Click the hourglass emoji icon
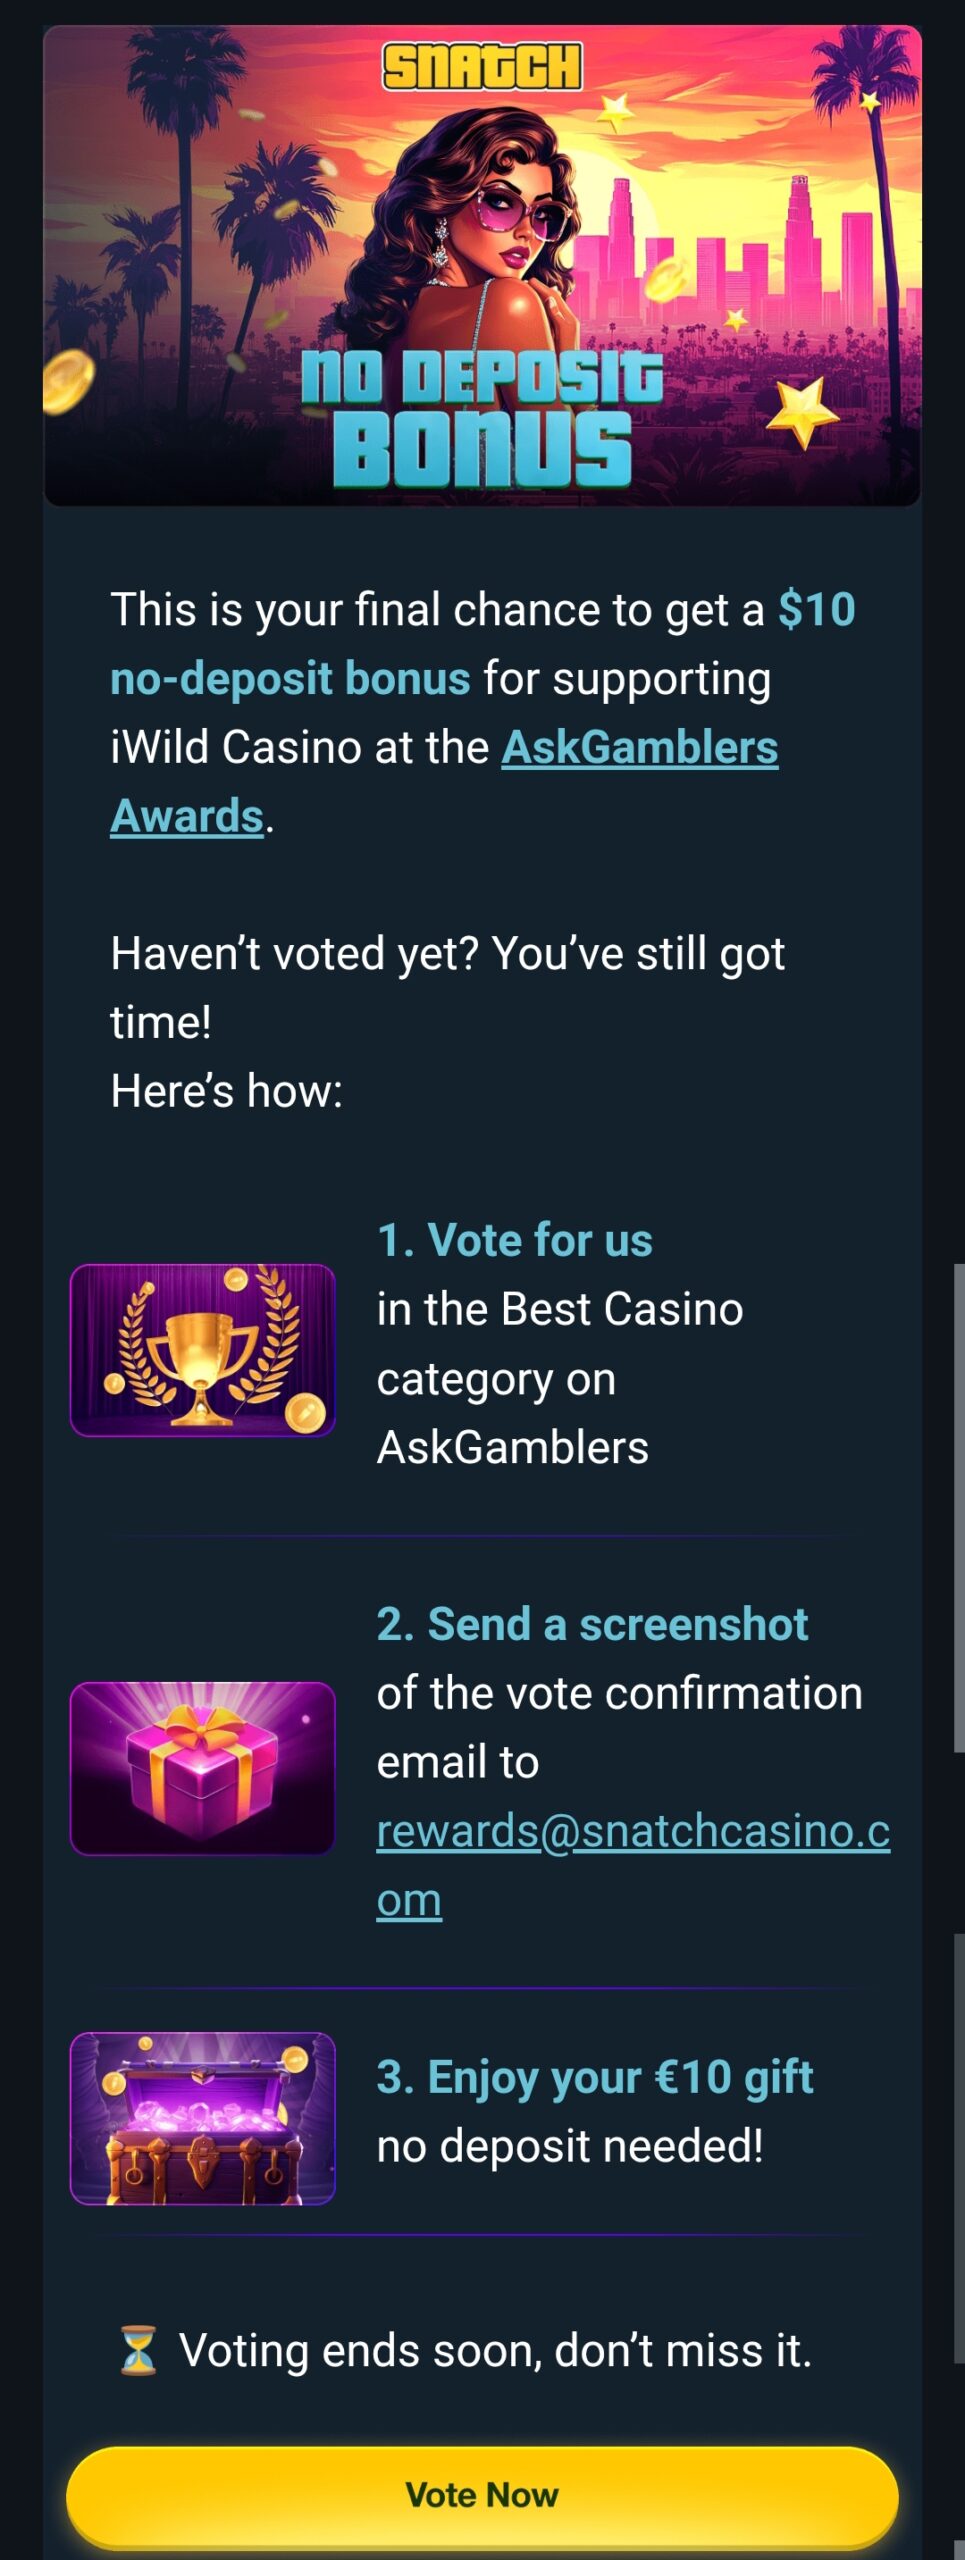The image size is (965, 2560). tap(138, 2350)
